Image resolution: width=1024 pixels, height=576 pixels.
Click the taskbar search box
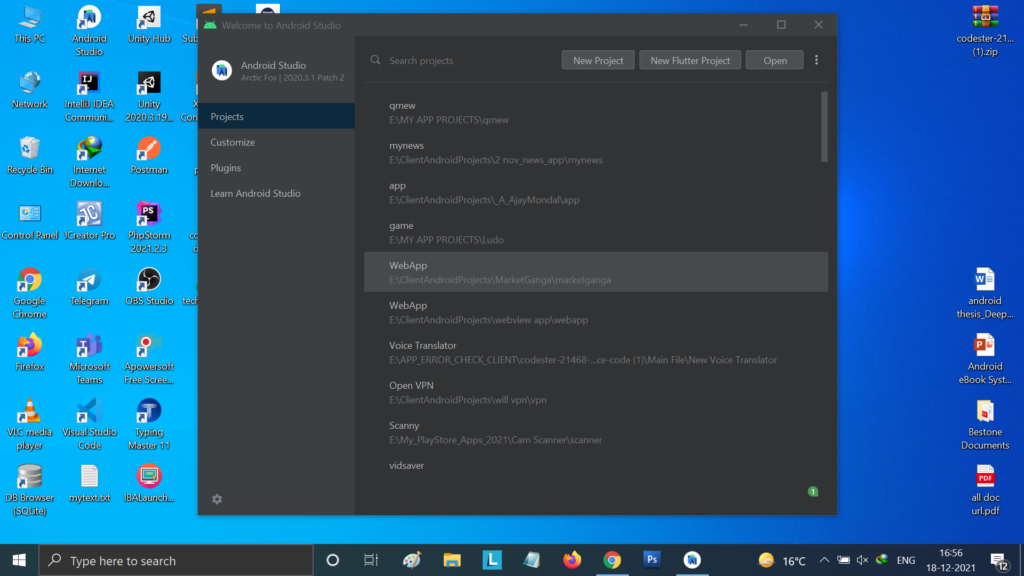(x=176, y=560)
